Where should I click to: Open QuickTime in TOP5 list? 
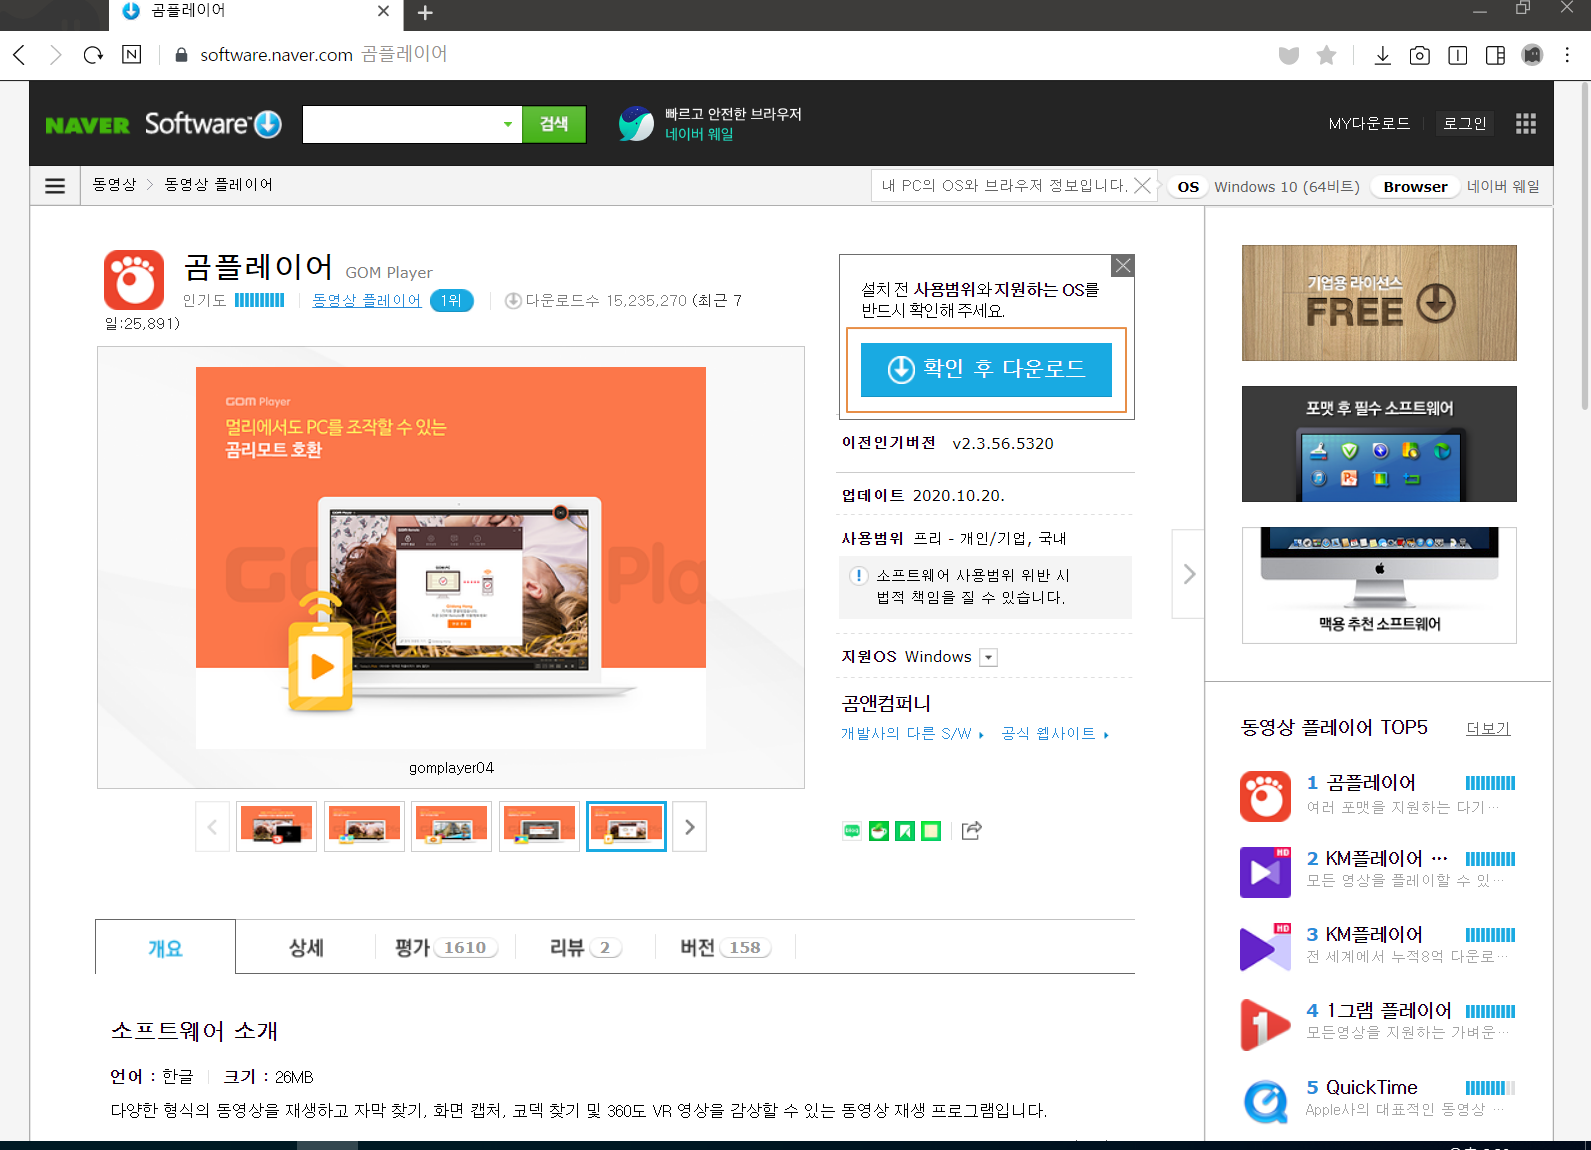1371,1087
